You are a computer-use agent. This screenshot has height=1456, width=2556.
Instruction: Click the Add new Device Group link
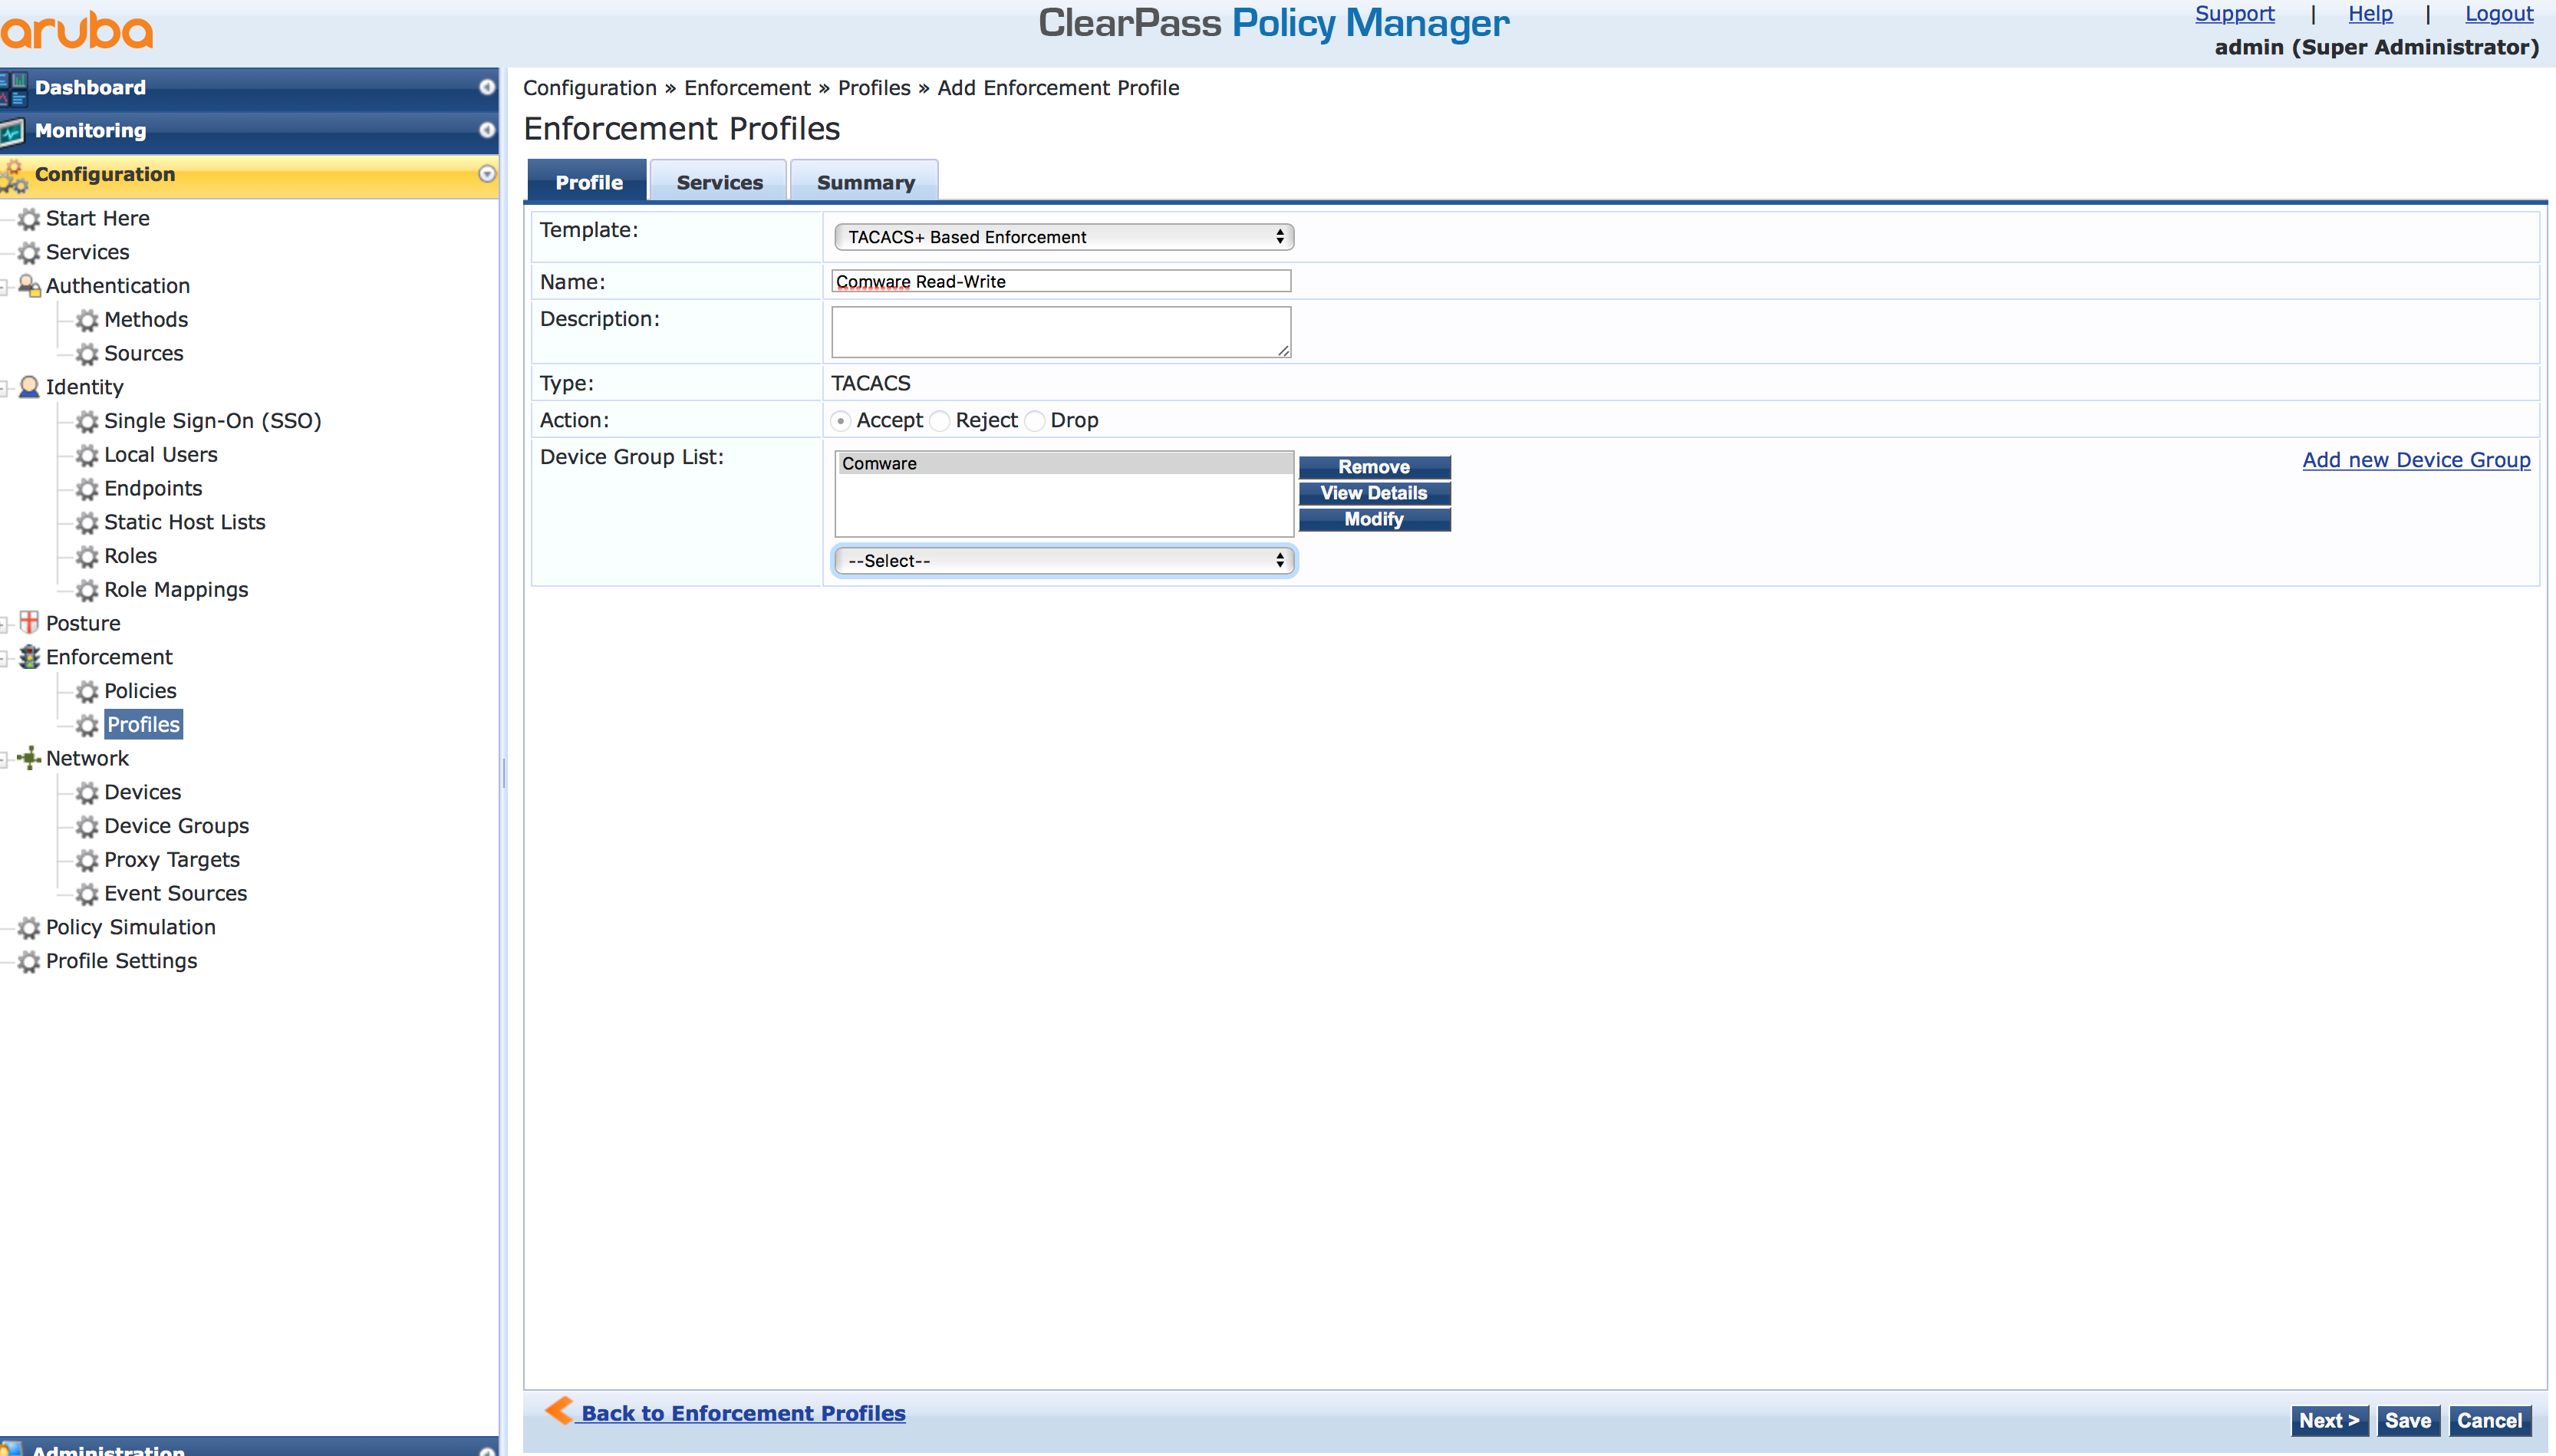[x=2415, y=460]
